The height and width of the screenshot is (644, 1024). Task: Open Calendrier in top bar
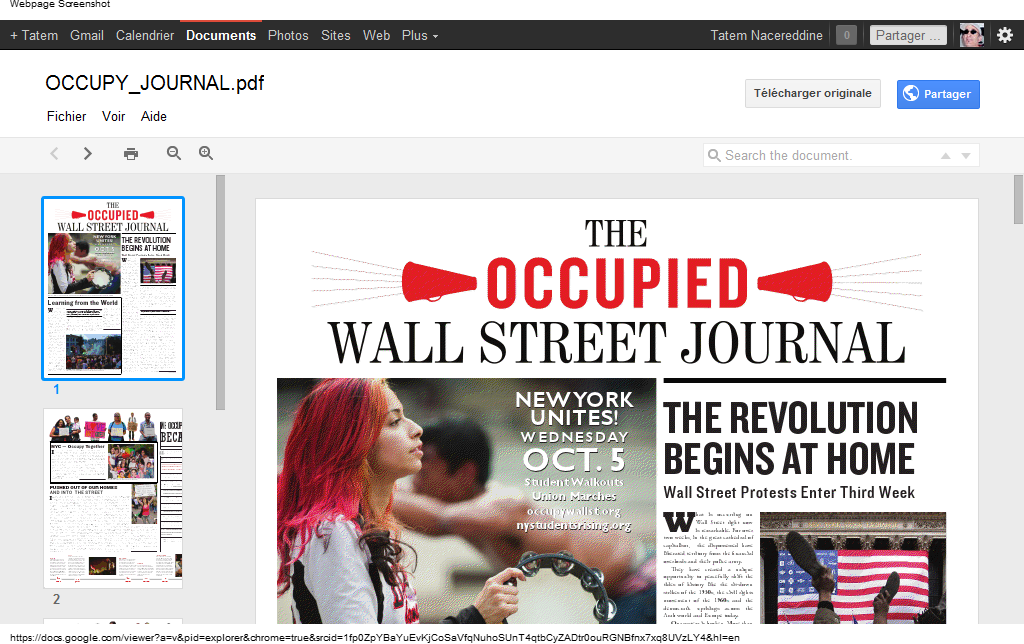coord(145,35)
